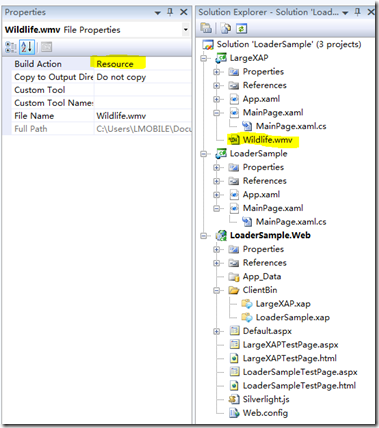
Task: Pin the Properties panel
Action: point(170,12)
